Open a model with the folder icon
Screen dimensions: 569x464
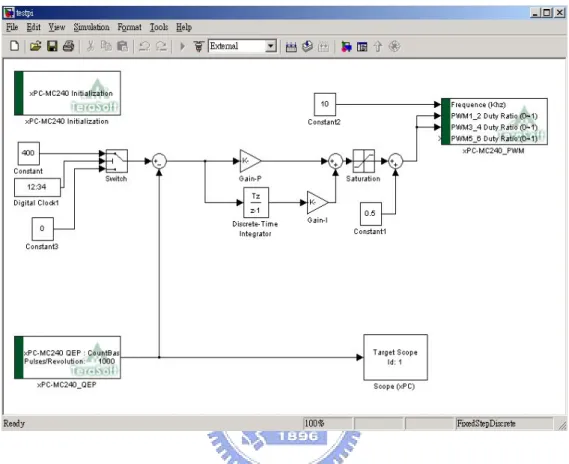(35, 46)
